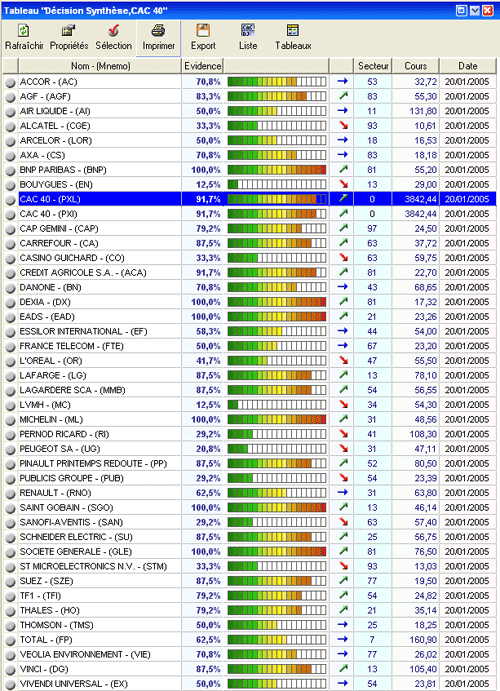The height and width of the screenshot is (691, 500).
Task: Sort by the Evidence column header
Action: click(203, 66)
